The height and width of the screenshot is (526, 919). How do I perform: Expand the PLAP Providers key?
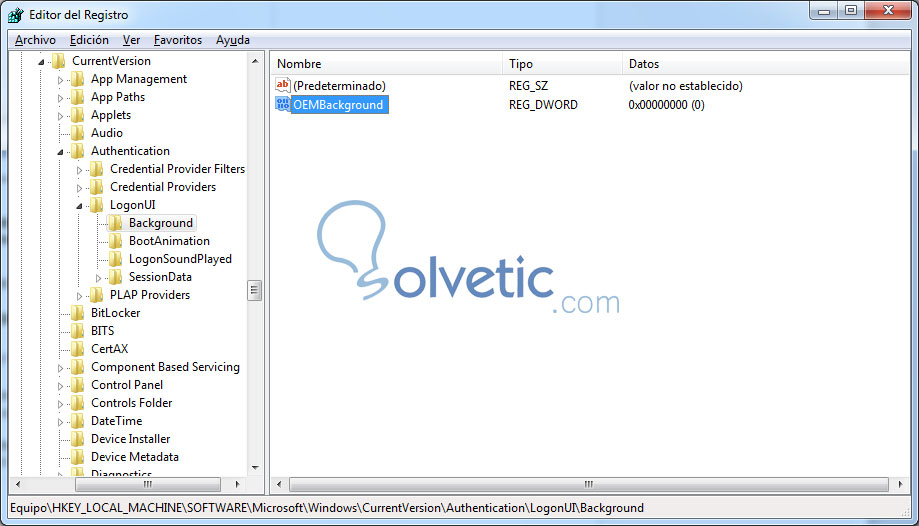(79, 296)
